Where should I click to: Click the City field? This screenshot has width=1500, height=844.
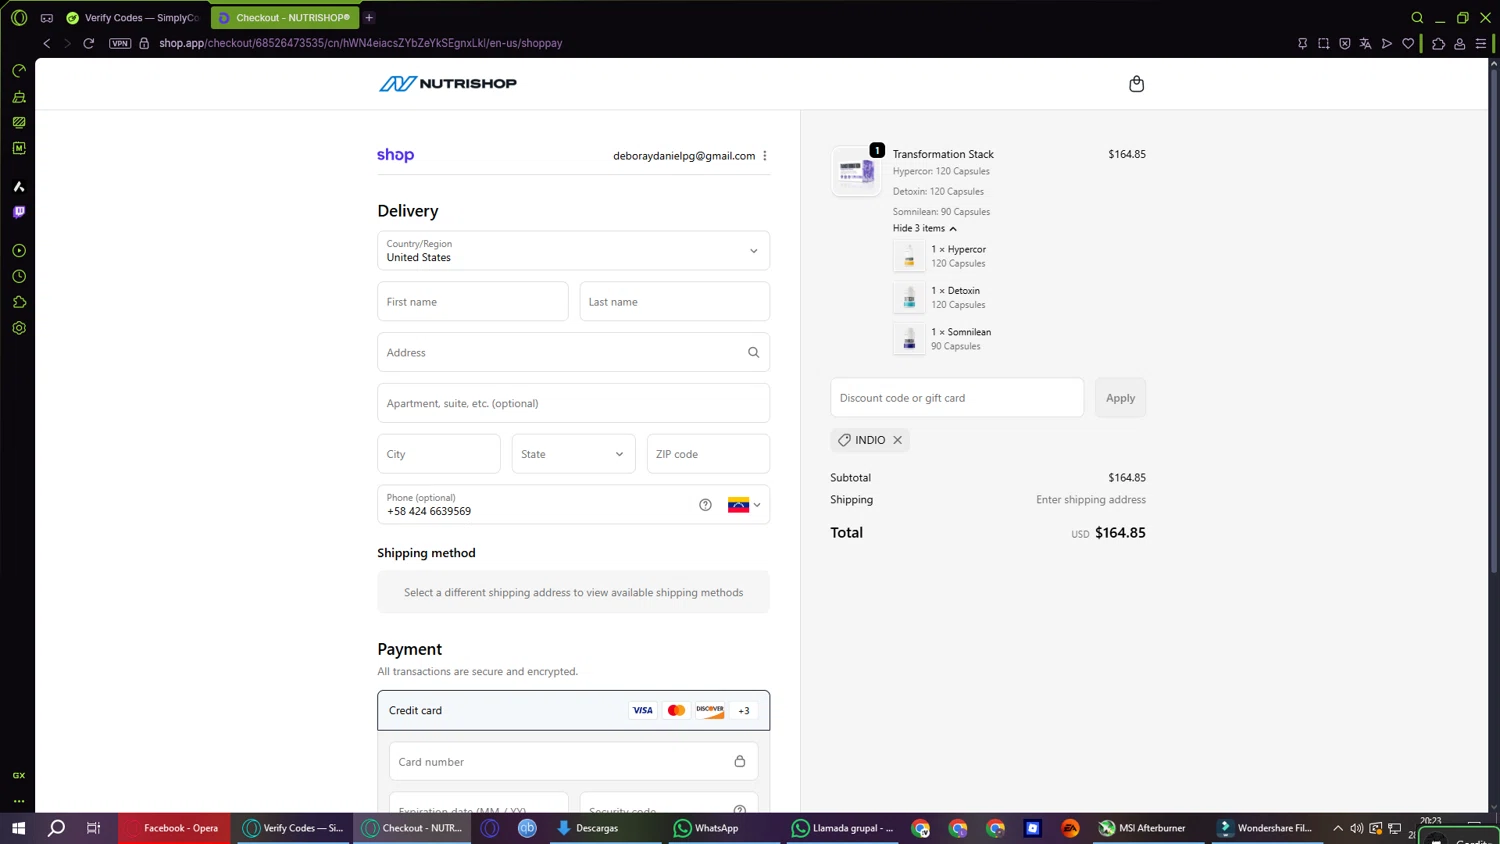[439, 454]
